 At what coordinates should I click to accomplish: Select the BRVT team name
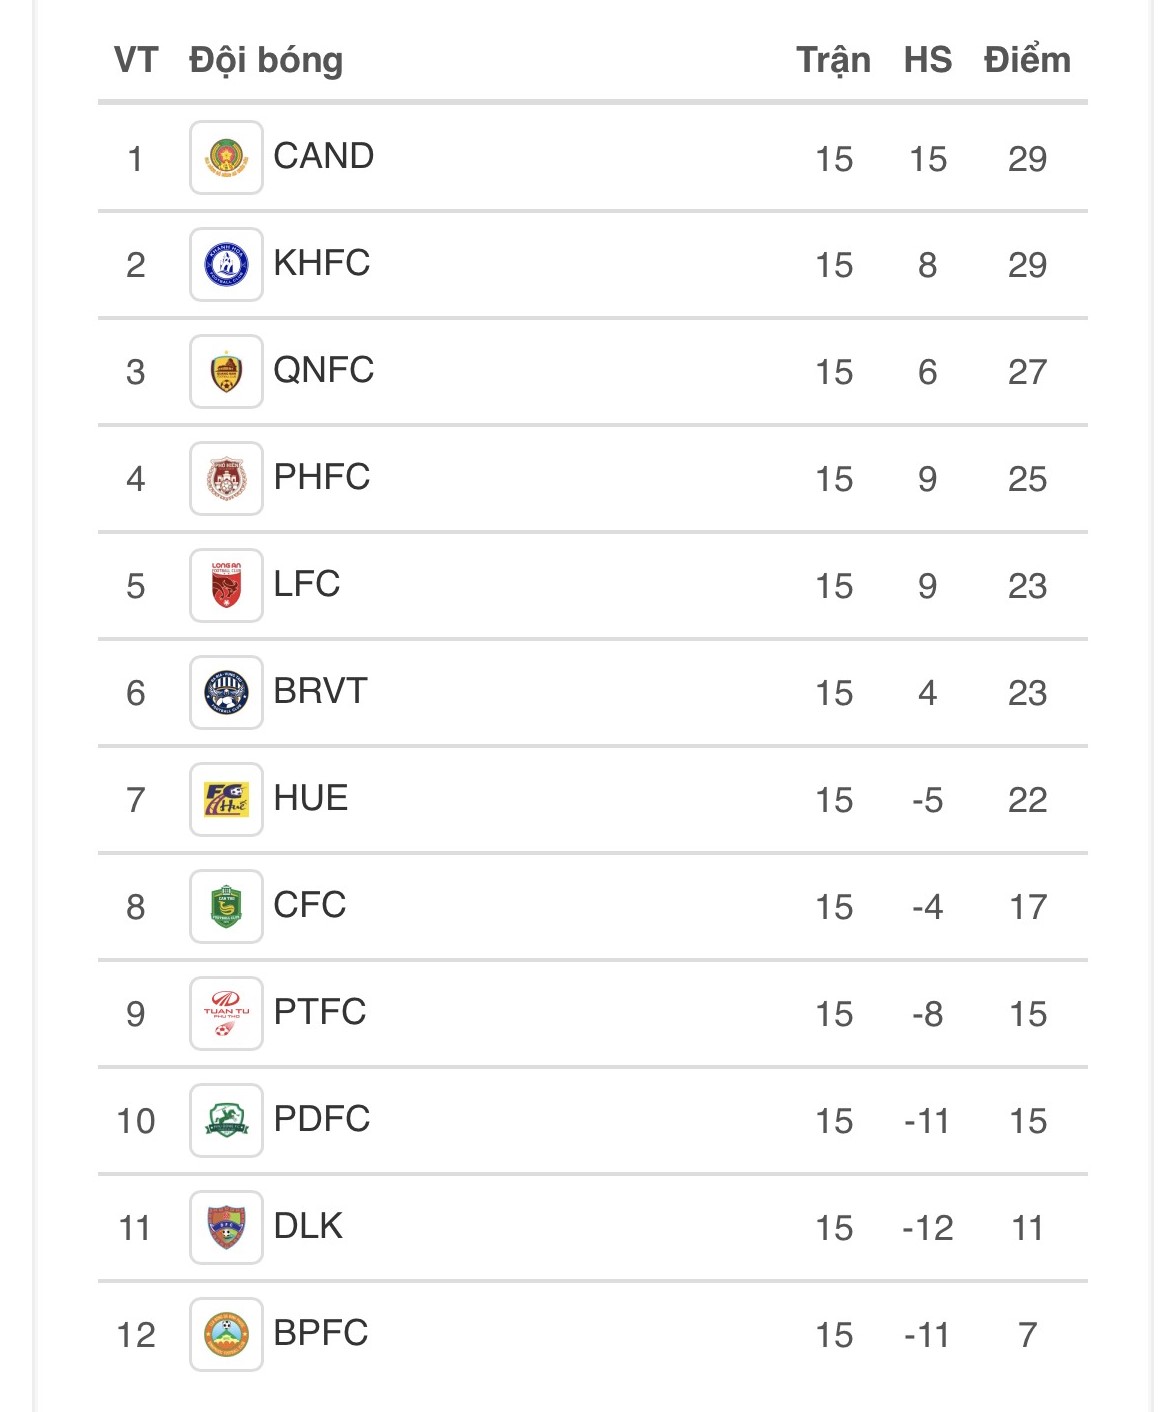pyautogui.click(x=321, y=691)
